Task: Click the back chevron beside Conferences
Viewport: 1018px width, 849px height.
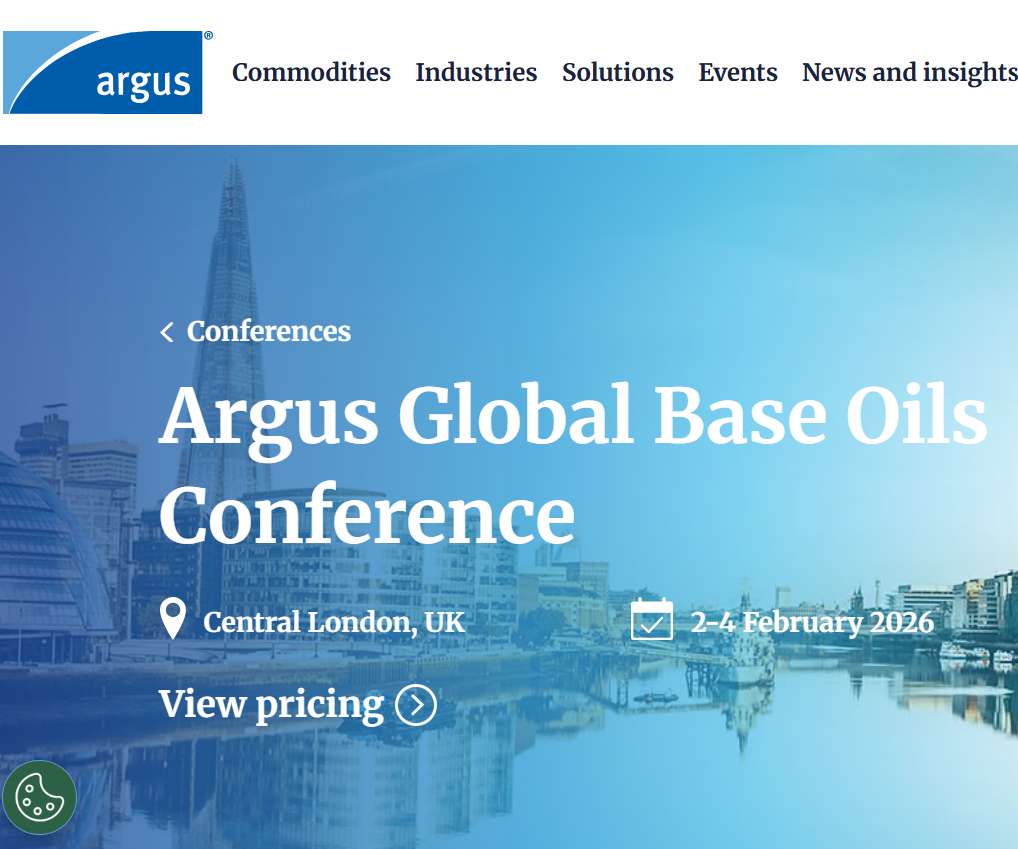Action: 167,332
